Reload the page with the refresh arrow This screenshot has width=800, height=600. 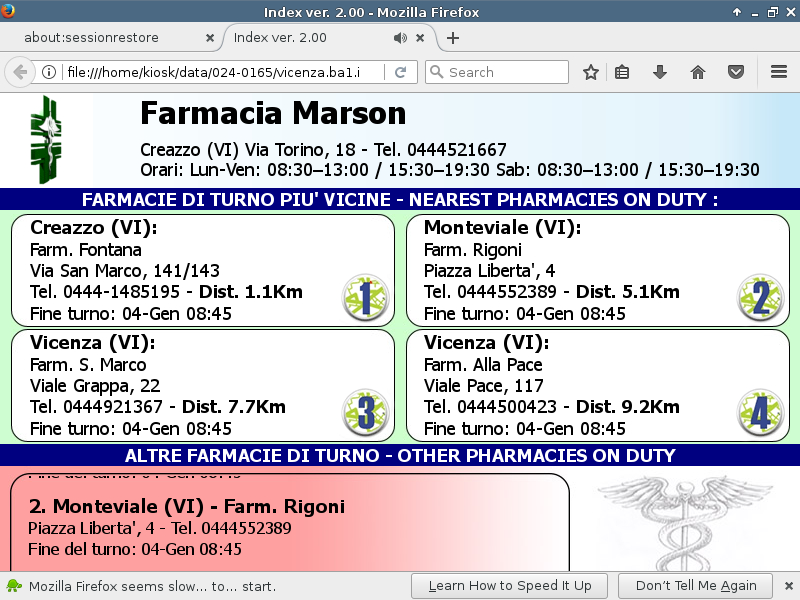tap(400, 72)
